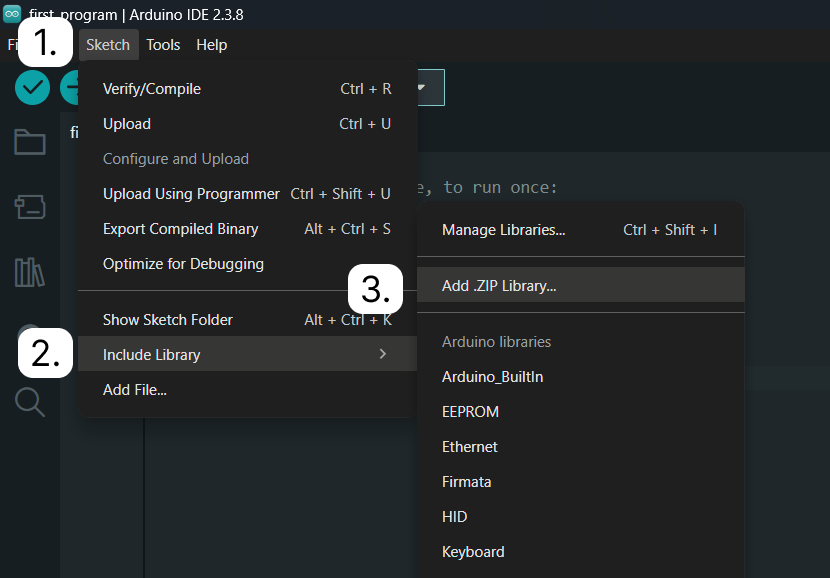Open the Boards Manager sidebar icon
The image size is (830, 578).
[30, 207]
